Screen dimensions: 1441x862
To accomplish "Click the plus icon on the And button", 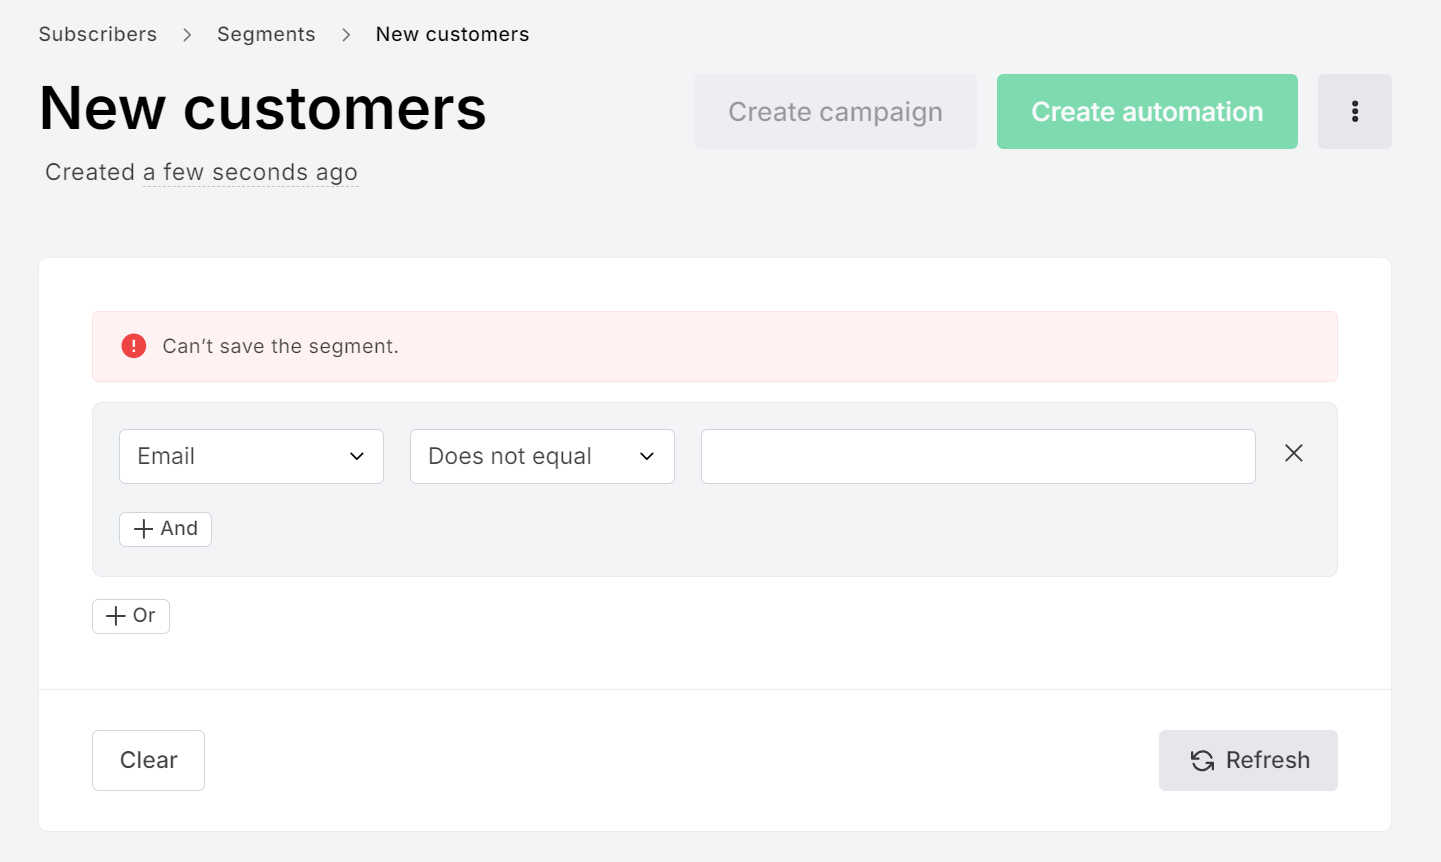I will click(x=143, y=529).
